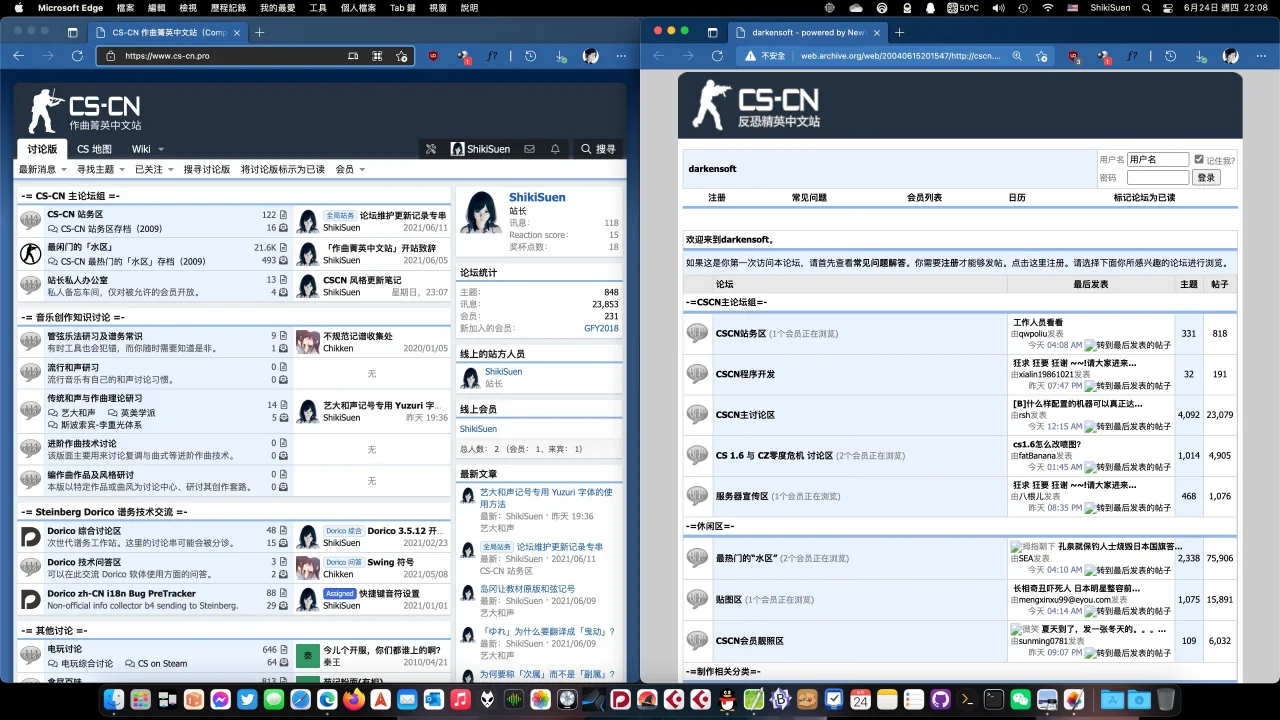The width and height of the screenshot is (1280, 720).
Task: Open the inbox envelope icon in forum navigation
Action: click(x=529, y=149)
